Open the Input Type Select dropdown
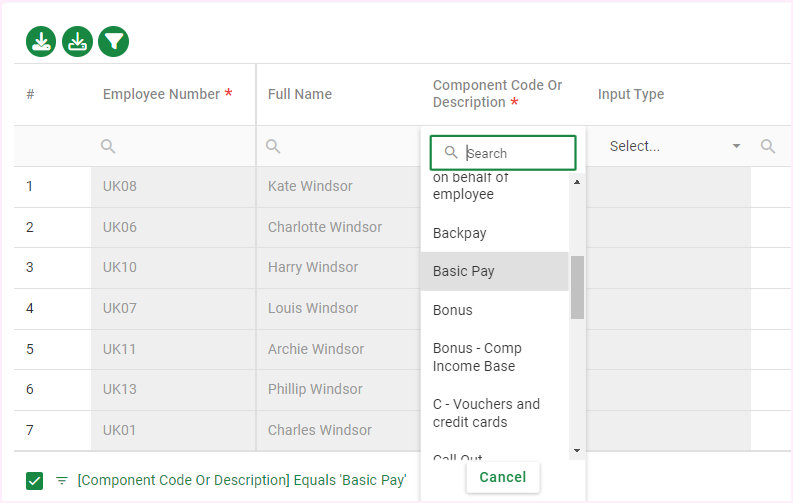The image size is (793, 503). click(674, 146)
